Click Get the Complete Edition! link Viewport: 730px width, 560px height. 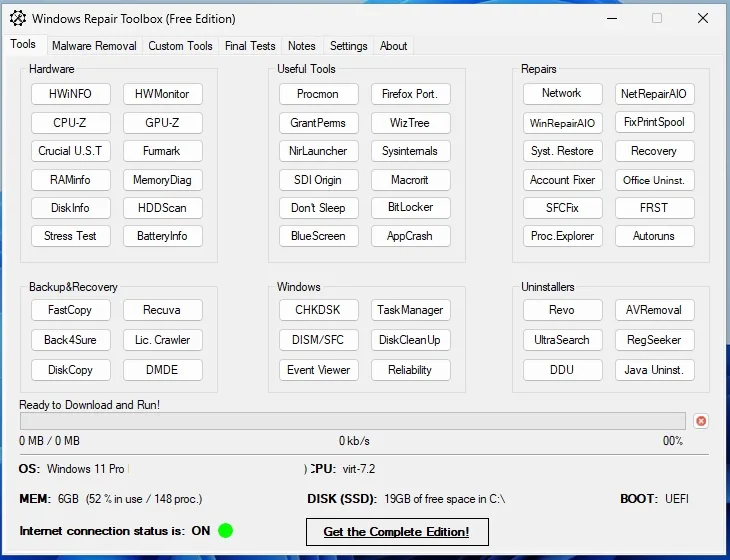pos(397,532)
